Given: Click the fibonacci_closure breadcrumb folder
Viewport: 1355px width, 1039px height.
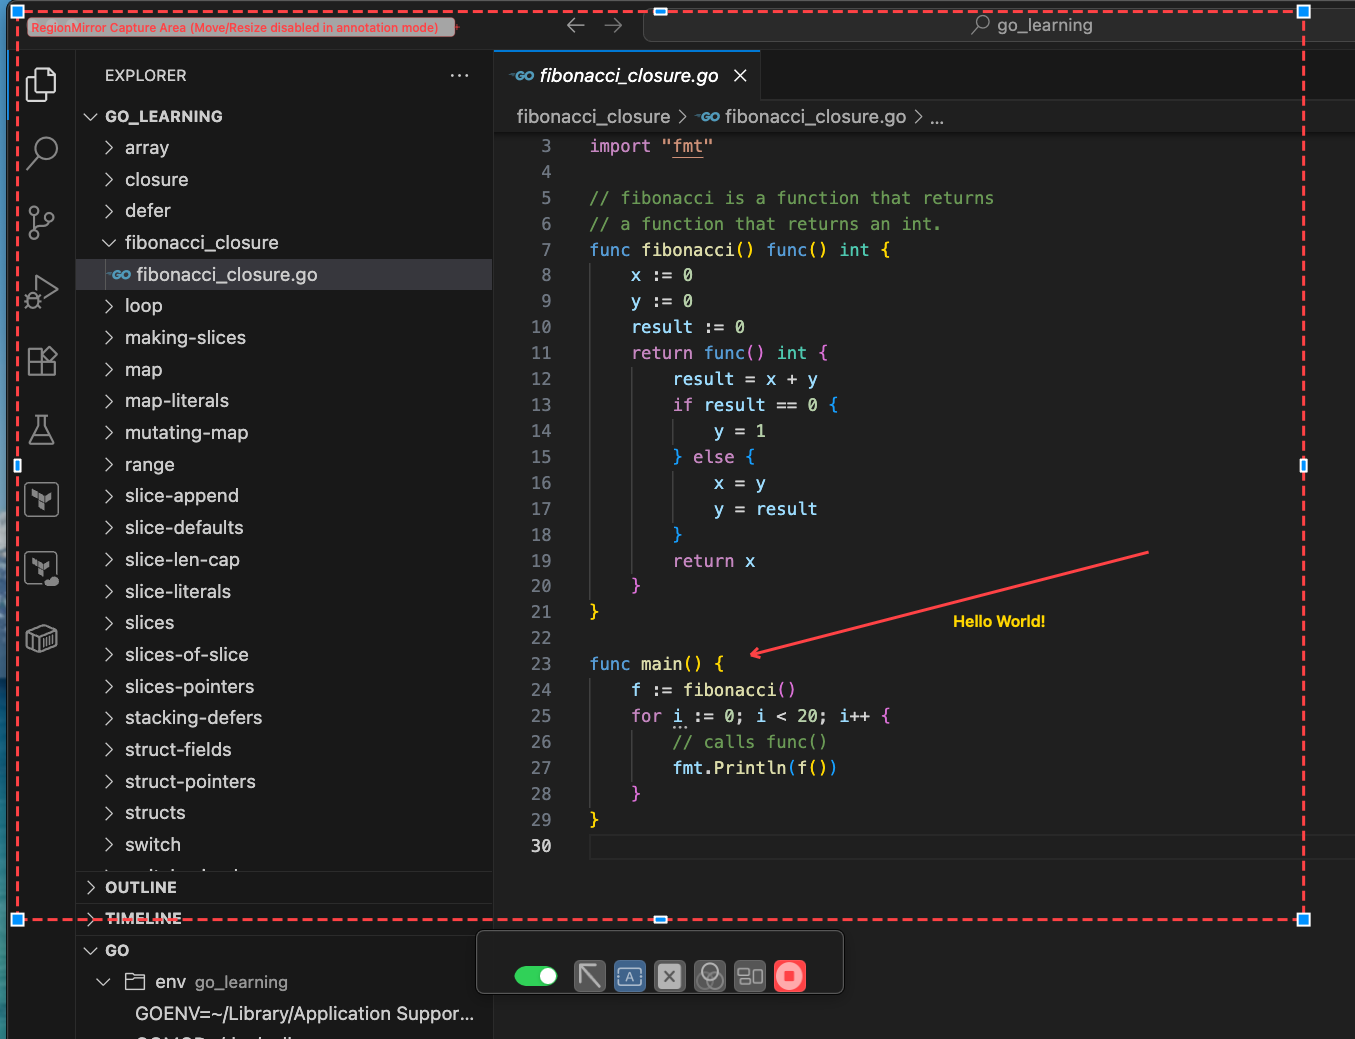Looking at the screenshot, I should pyautogui.click(x=593, y=117).
